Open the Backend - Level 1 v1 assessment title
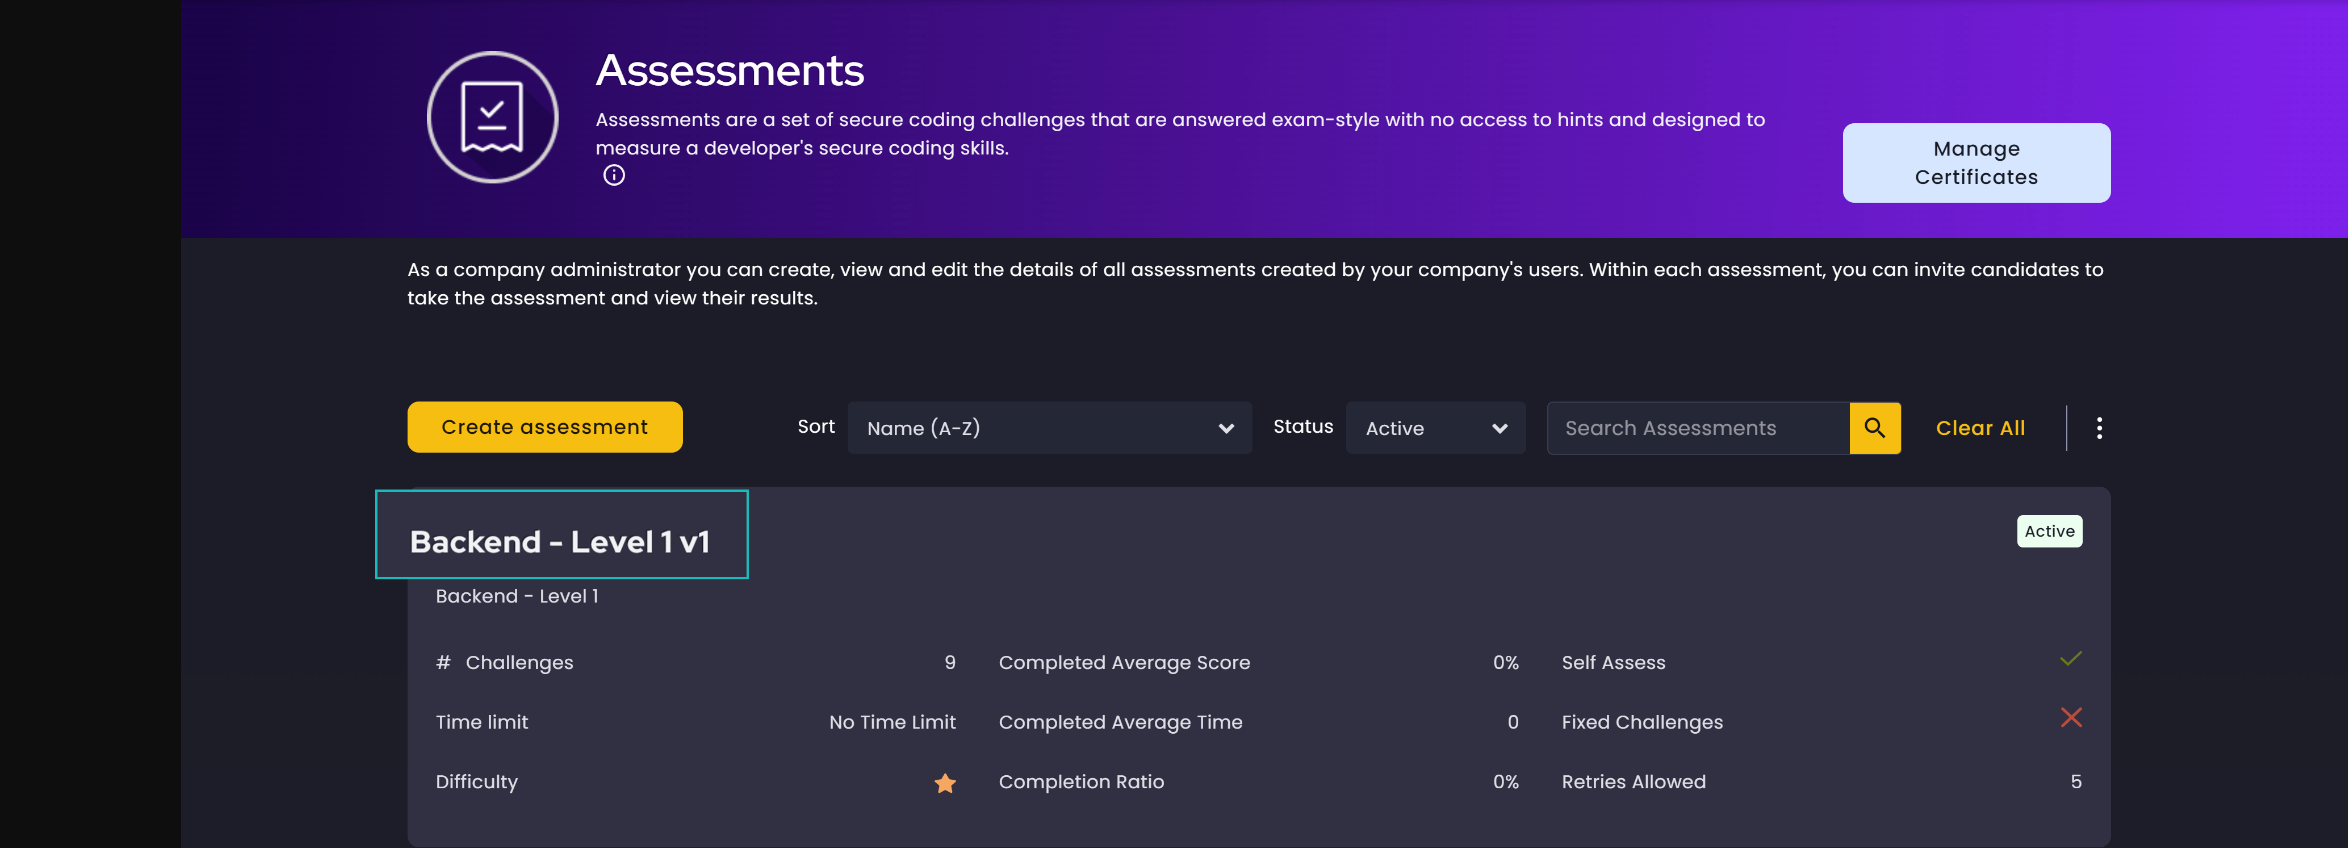 pos(560,542)
